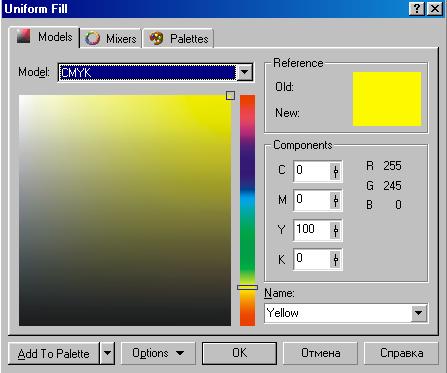
Task: Click the New: label
Action: (287, 113)
